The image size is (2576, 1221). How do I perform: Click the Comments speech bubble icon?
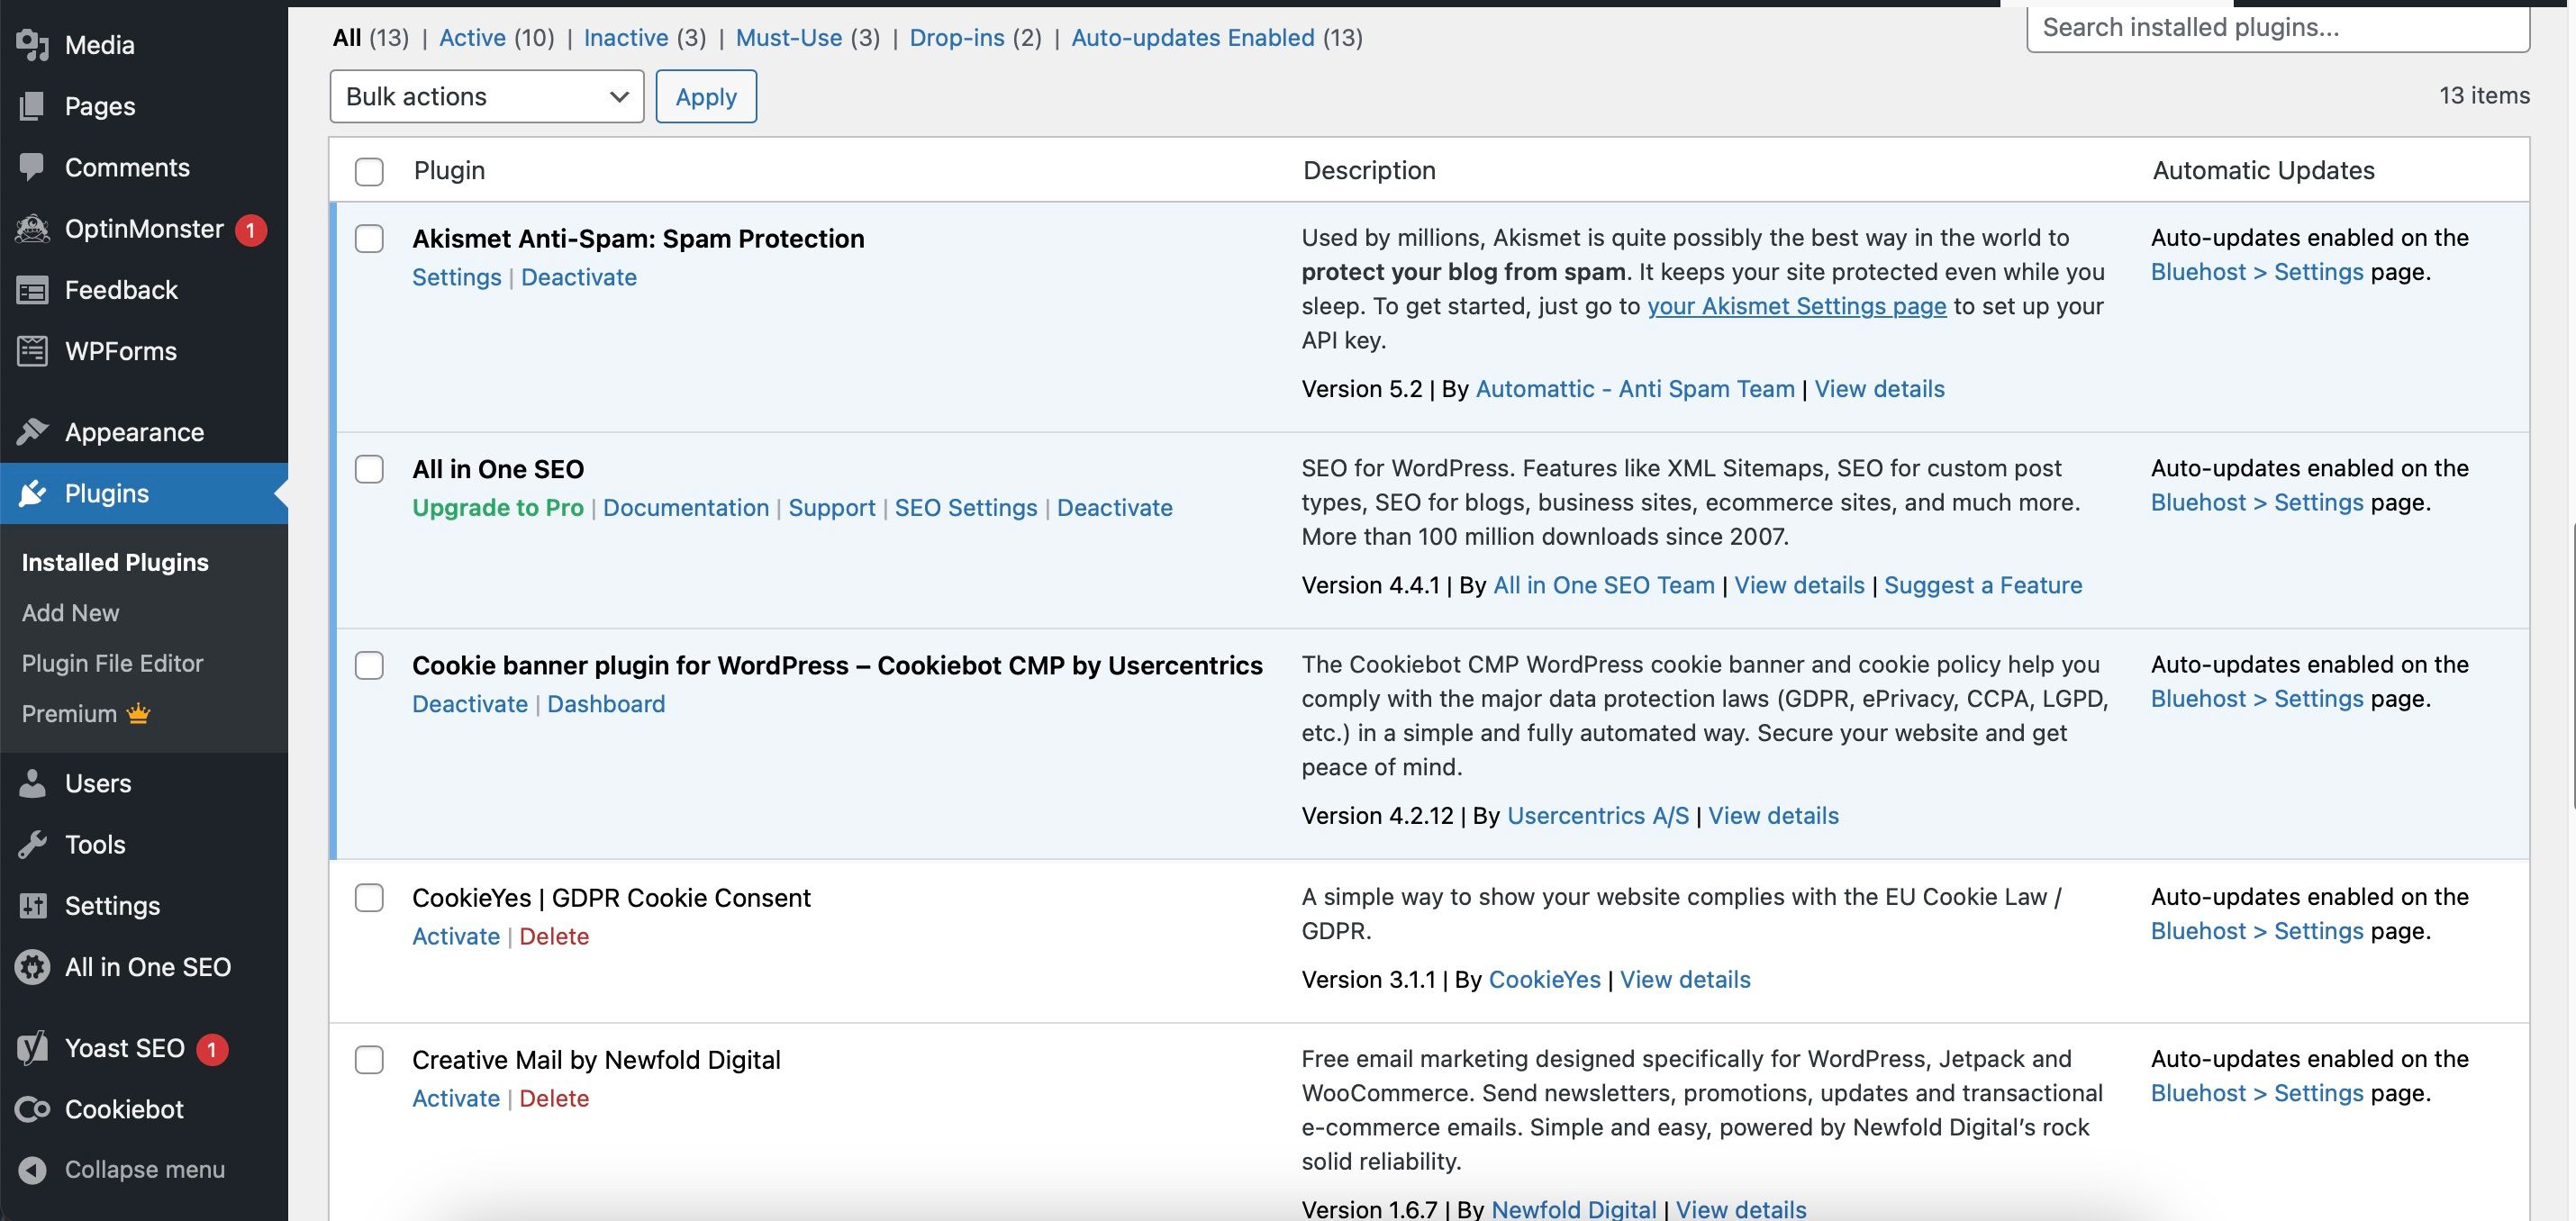point(32,167)
